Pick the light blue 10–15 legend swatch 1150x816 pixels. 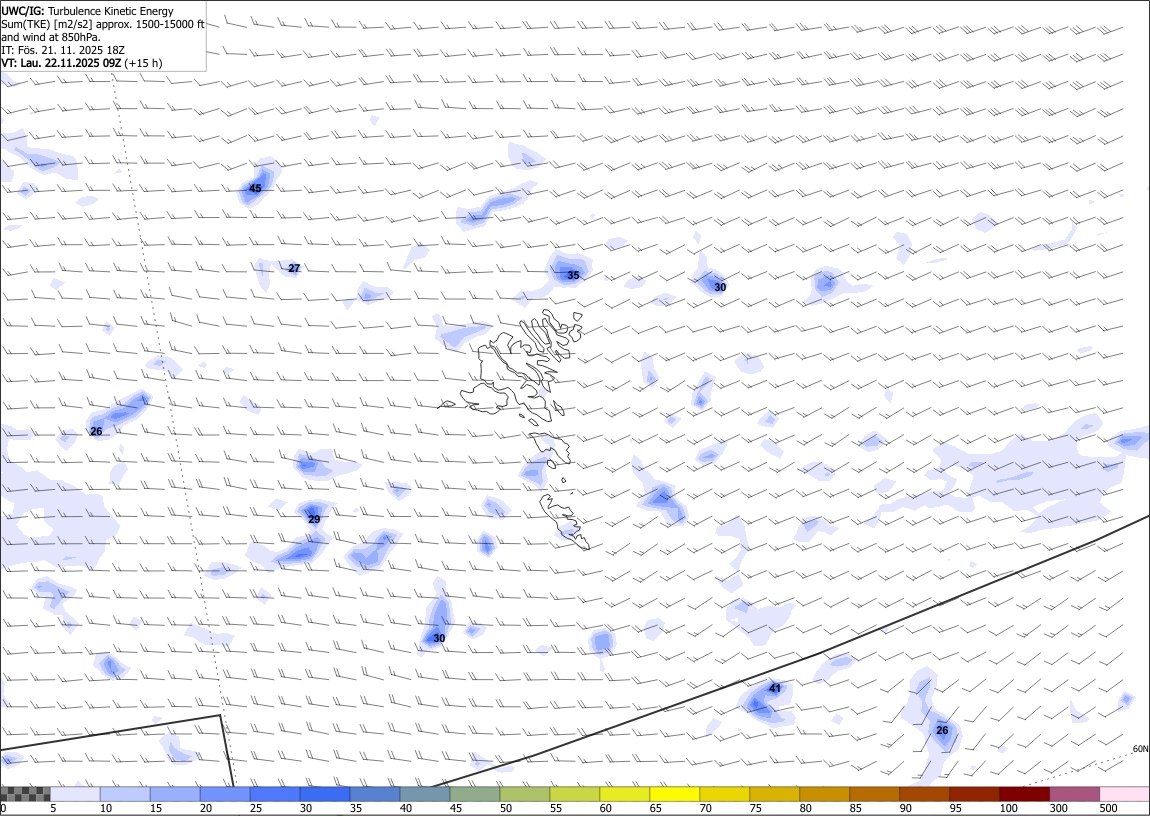click(x=125, y=794)
